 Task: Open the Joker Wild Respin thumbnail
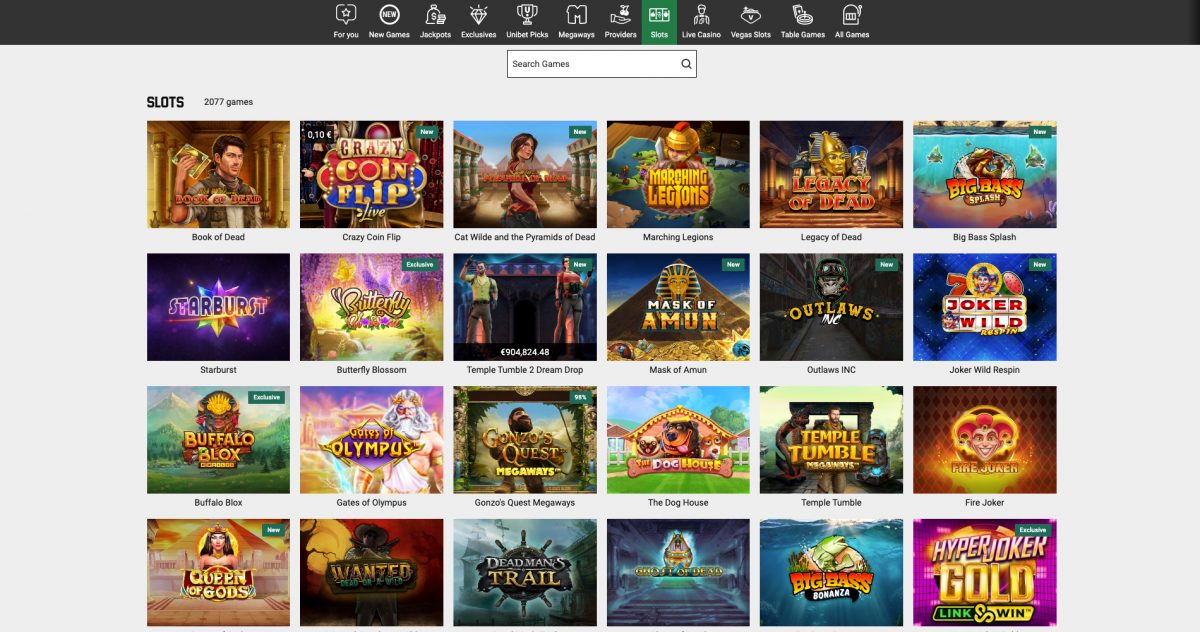point(985,307)
